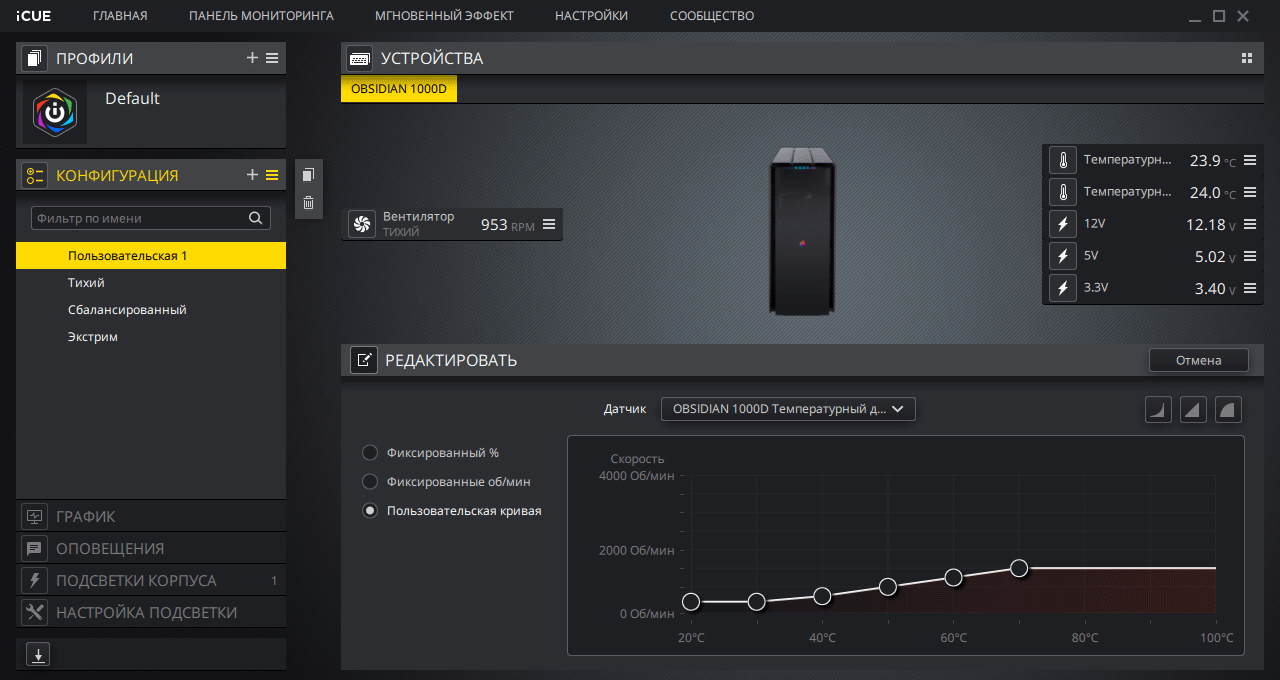
Task: Open the НАСТРОЙКИ menu tab
Action: coord(592,16)
